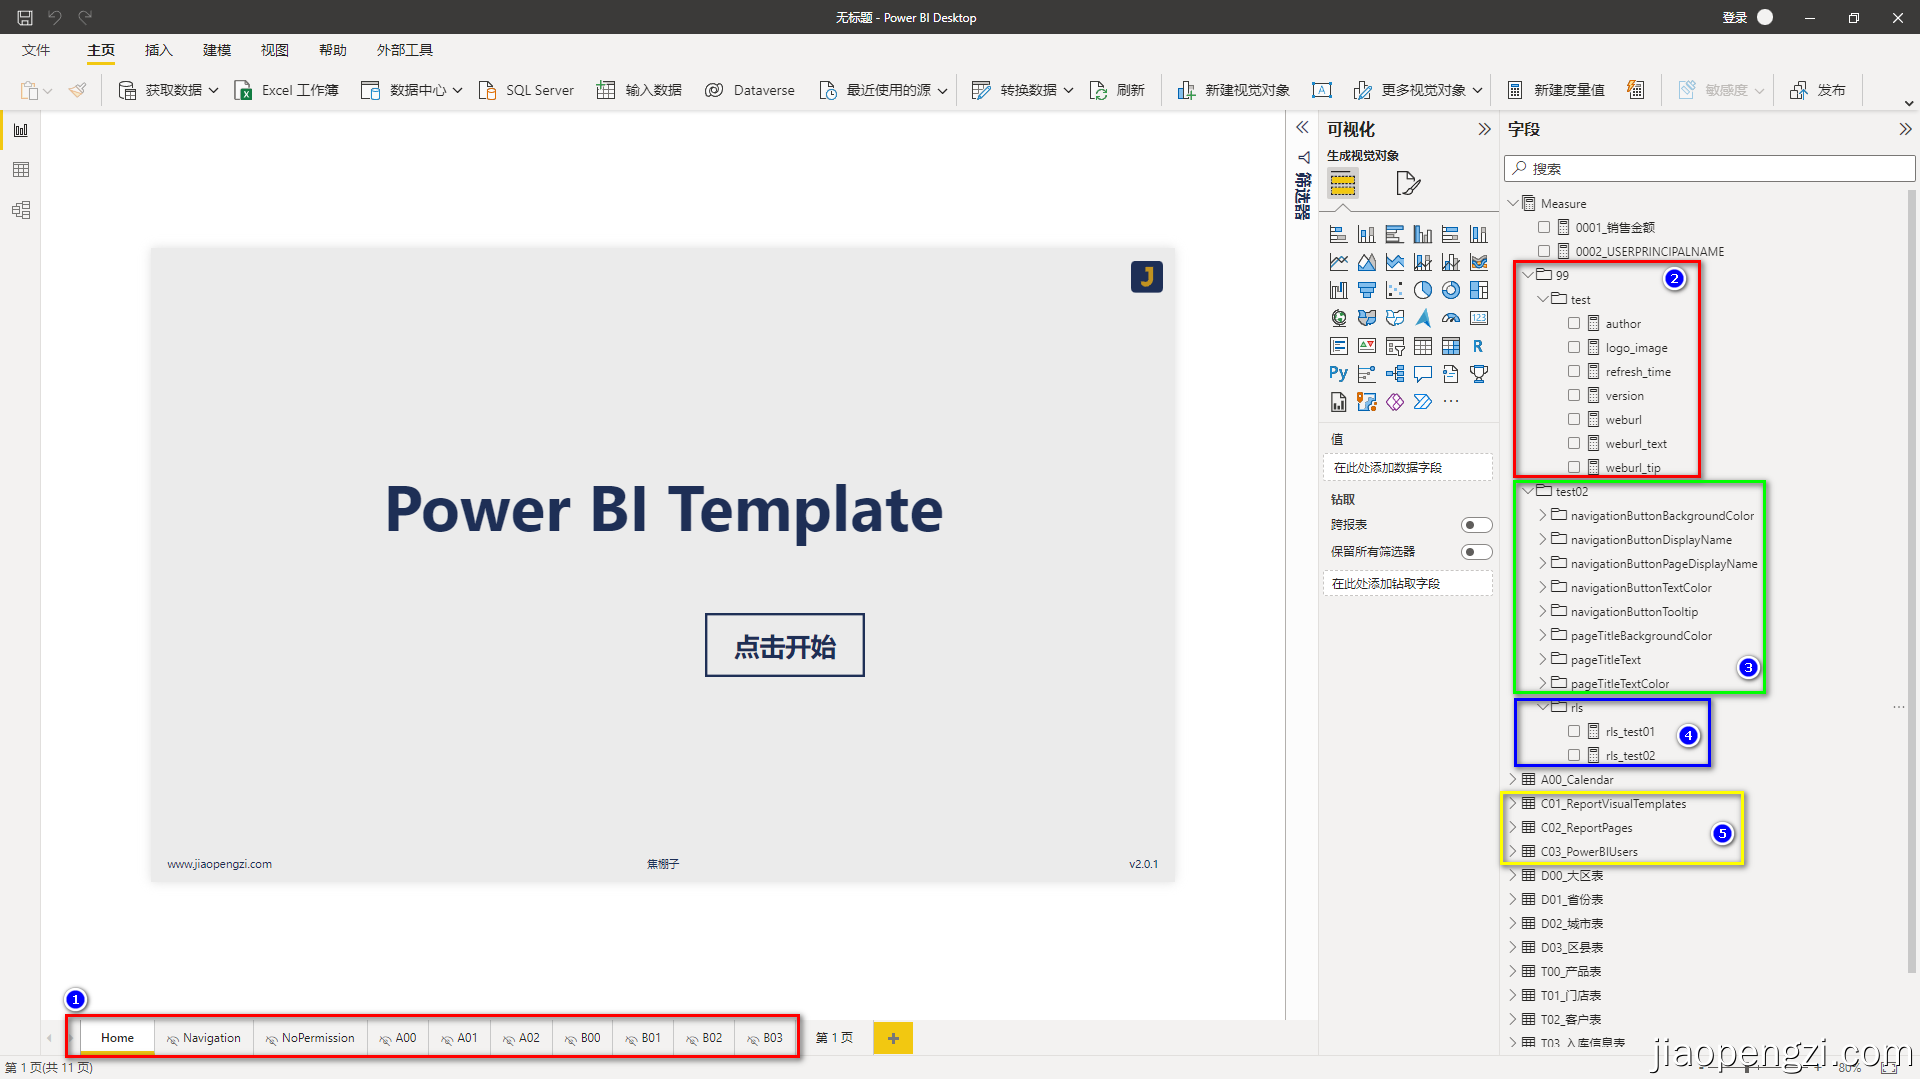Add a new page with plus button
Image resolution: width=1920 pixels, height=1079 pixels.
pos(893,1038)
